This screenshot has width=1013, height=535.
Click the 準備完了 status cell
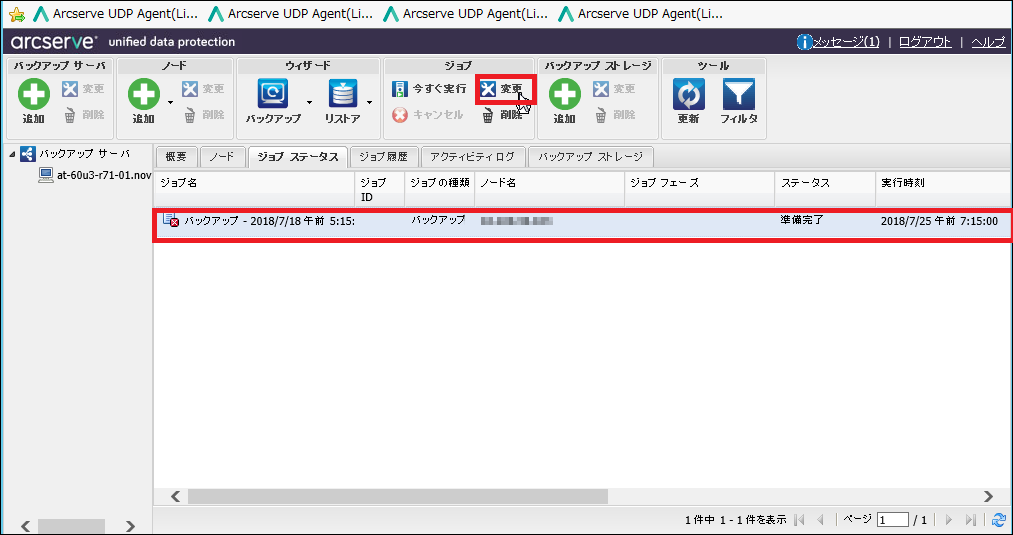pos(802,220)
